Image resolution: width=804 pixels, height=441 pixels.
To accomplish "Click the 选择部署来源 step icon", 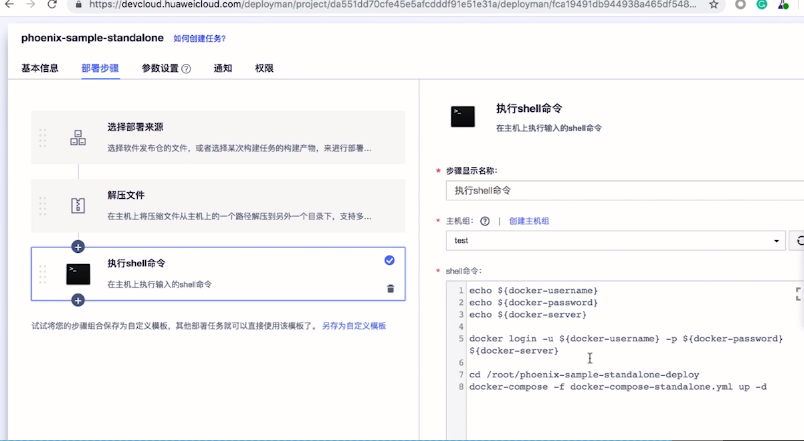I will [x=78, y=137].
